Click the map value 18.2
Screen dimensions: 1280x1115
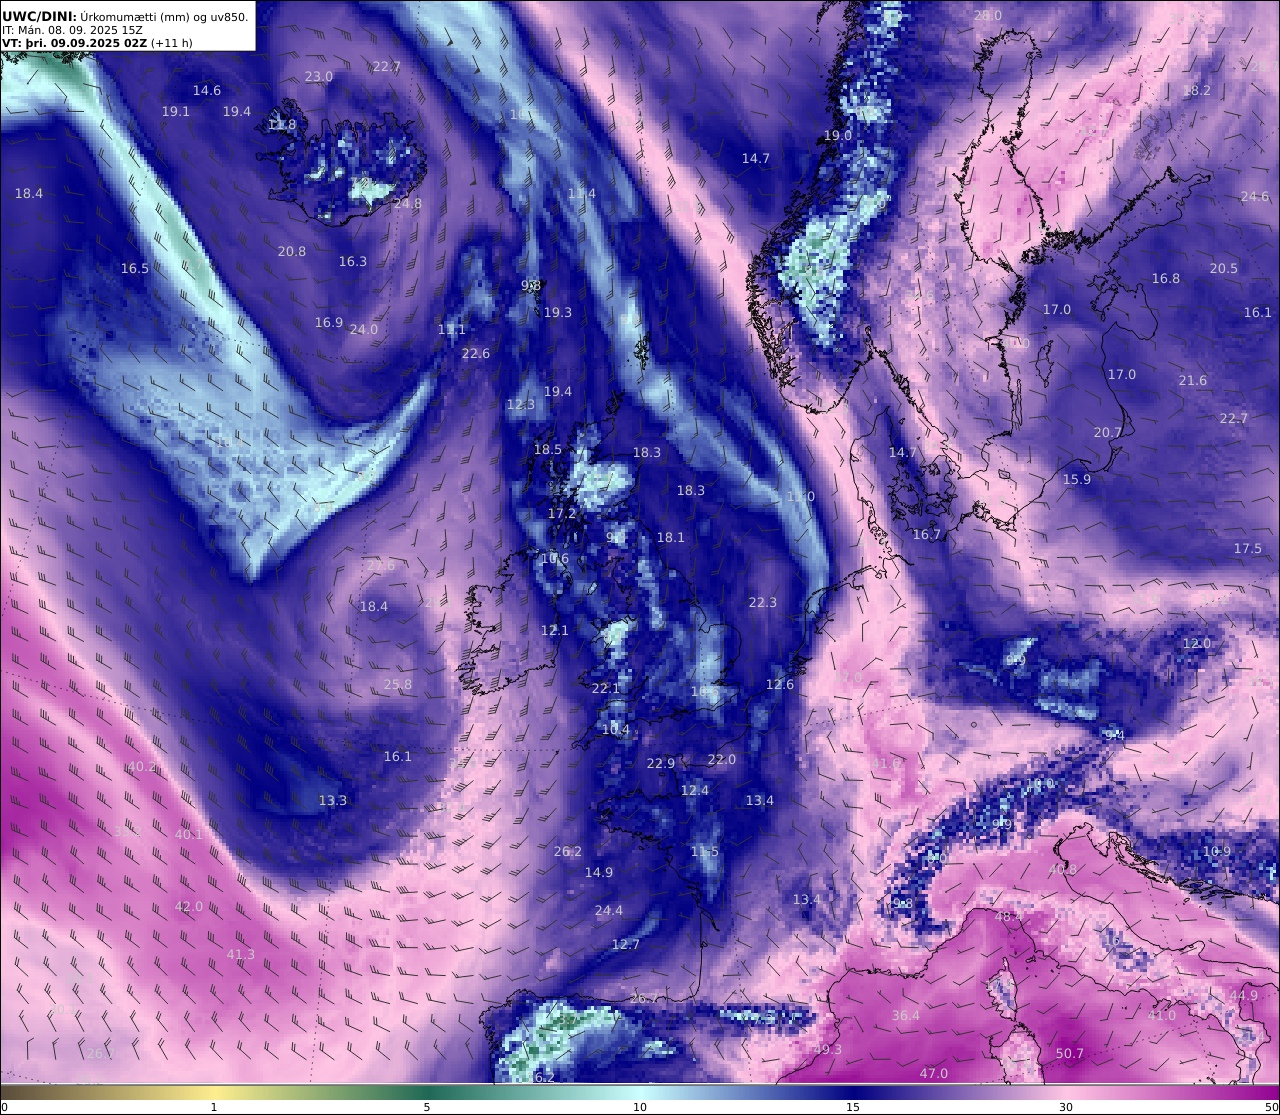click(1197, 91)
